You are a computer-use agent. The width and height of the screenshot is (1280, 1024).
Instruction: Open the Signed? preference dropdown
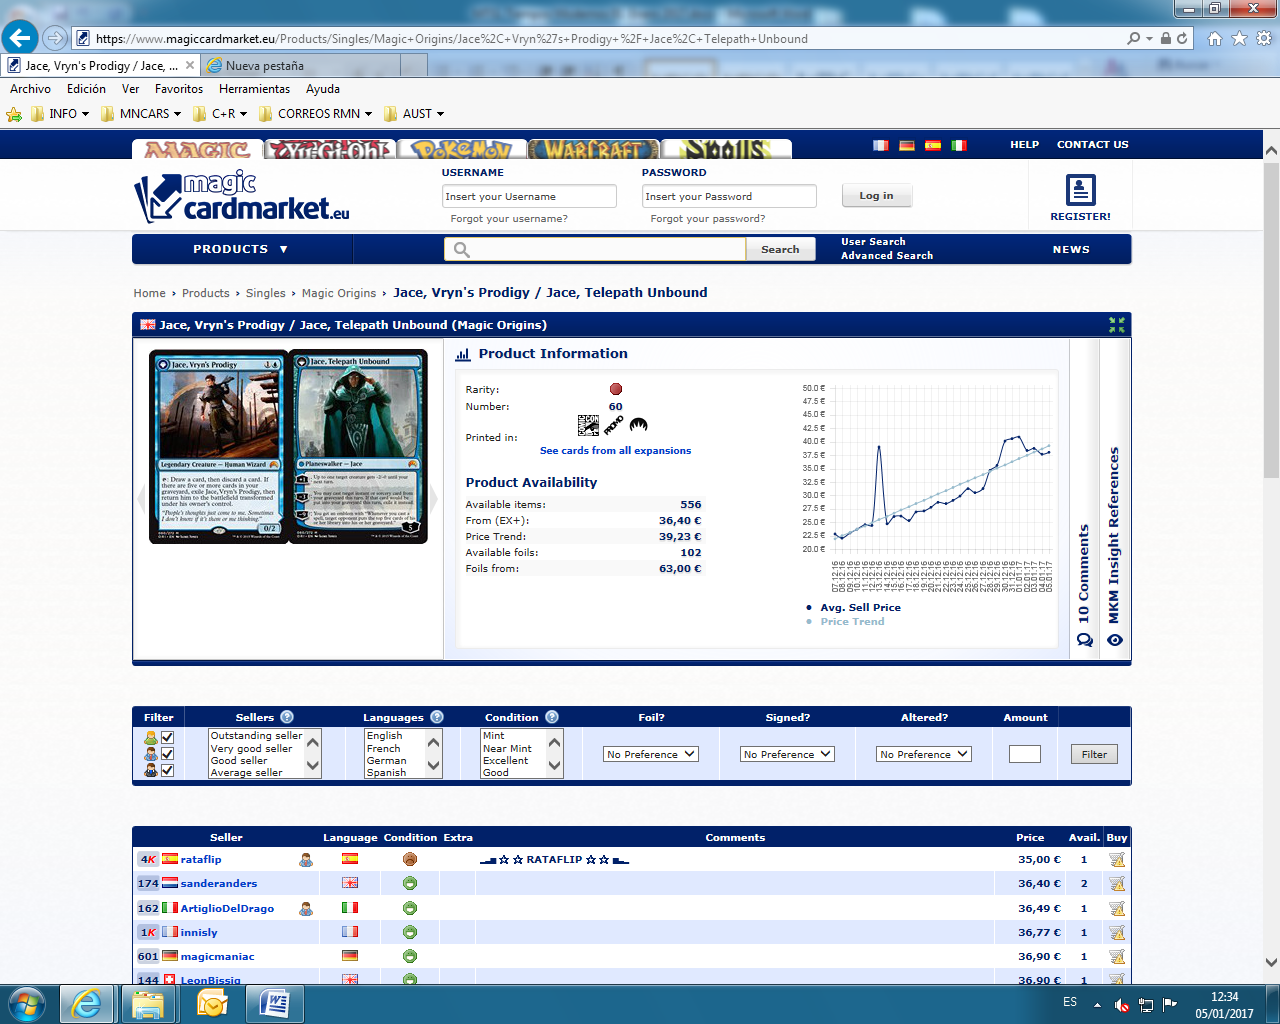(x=787, y=754)
